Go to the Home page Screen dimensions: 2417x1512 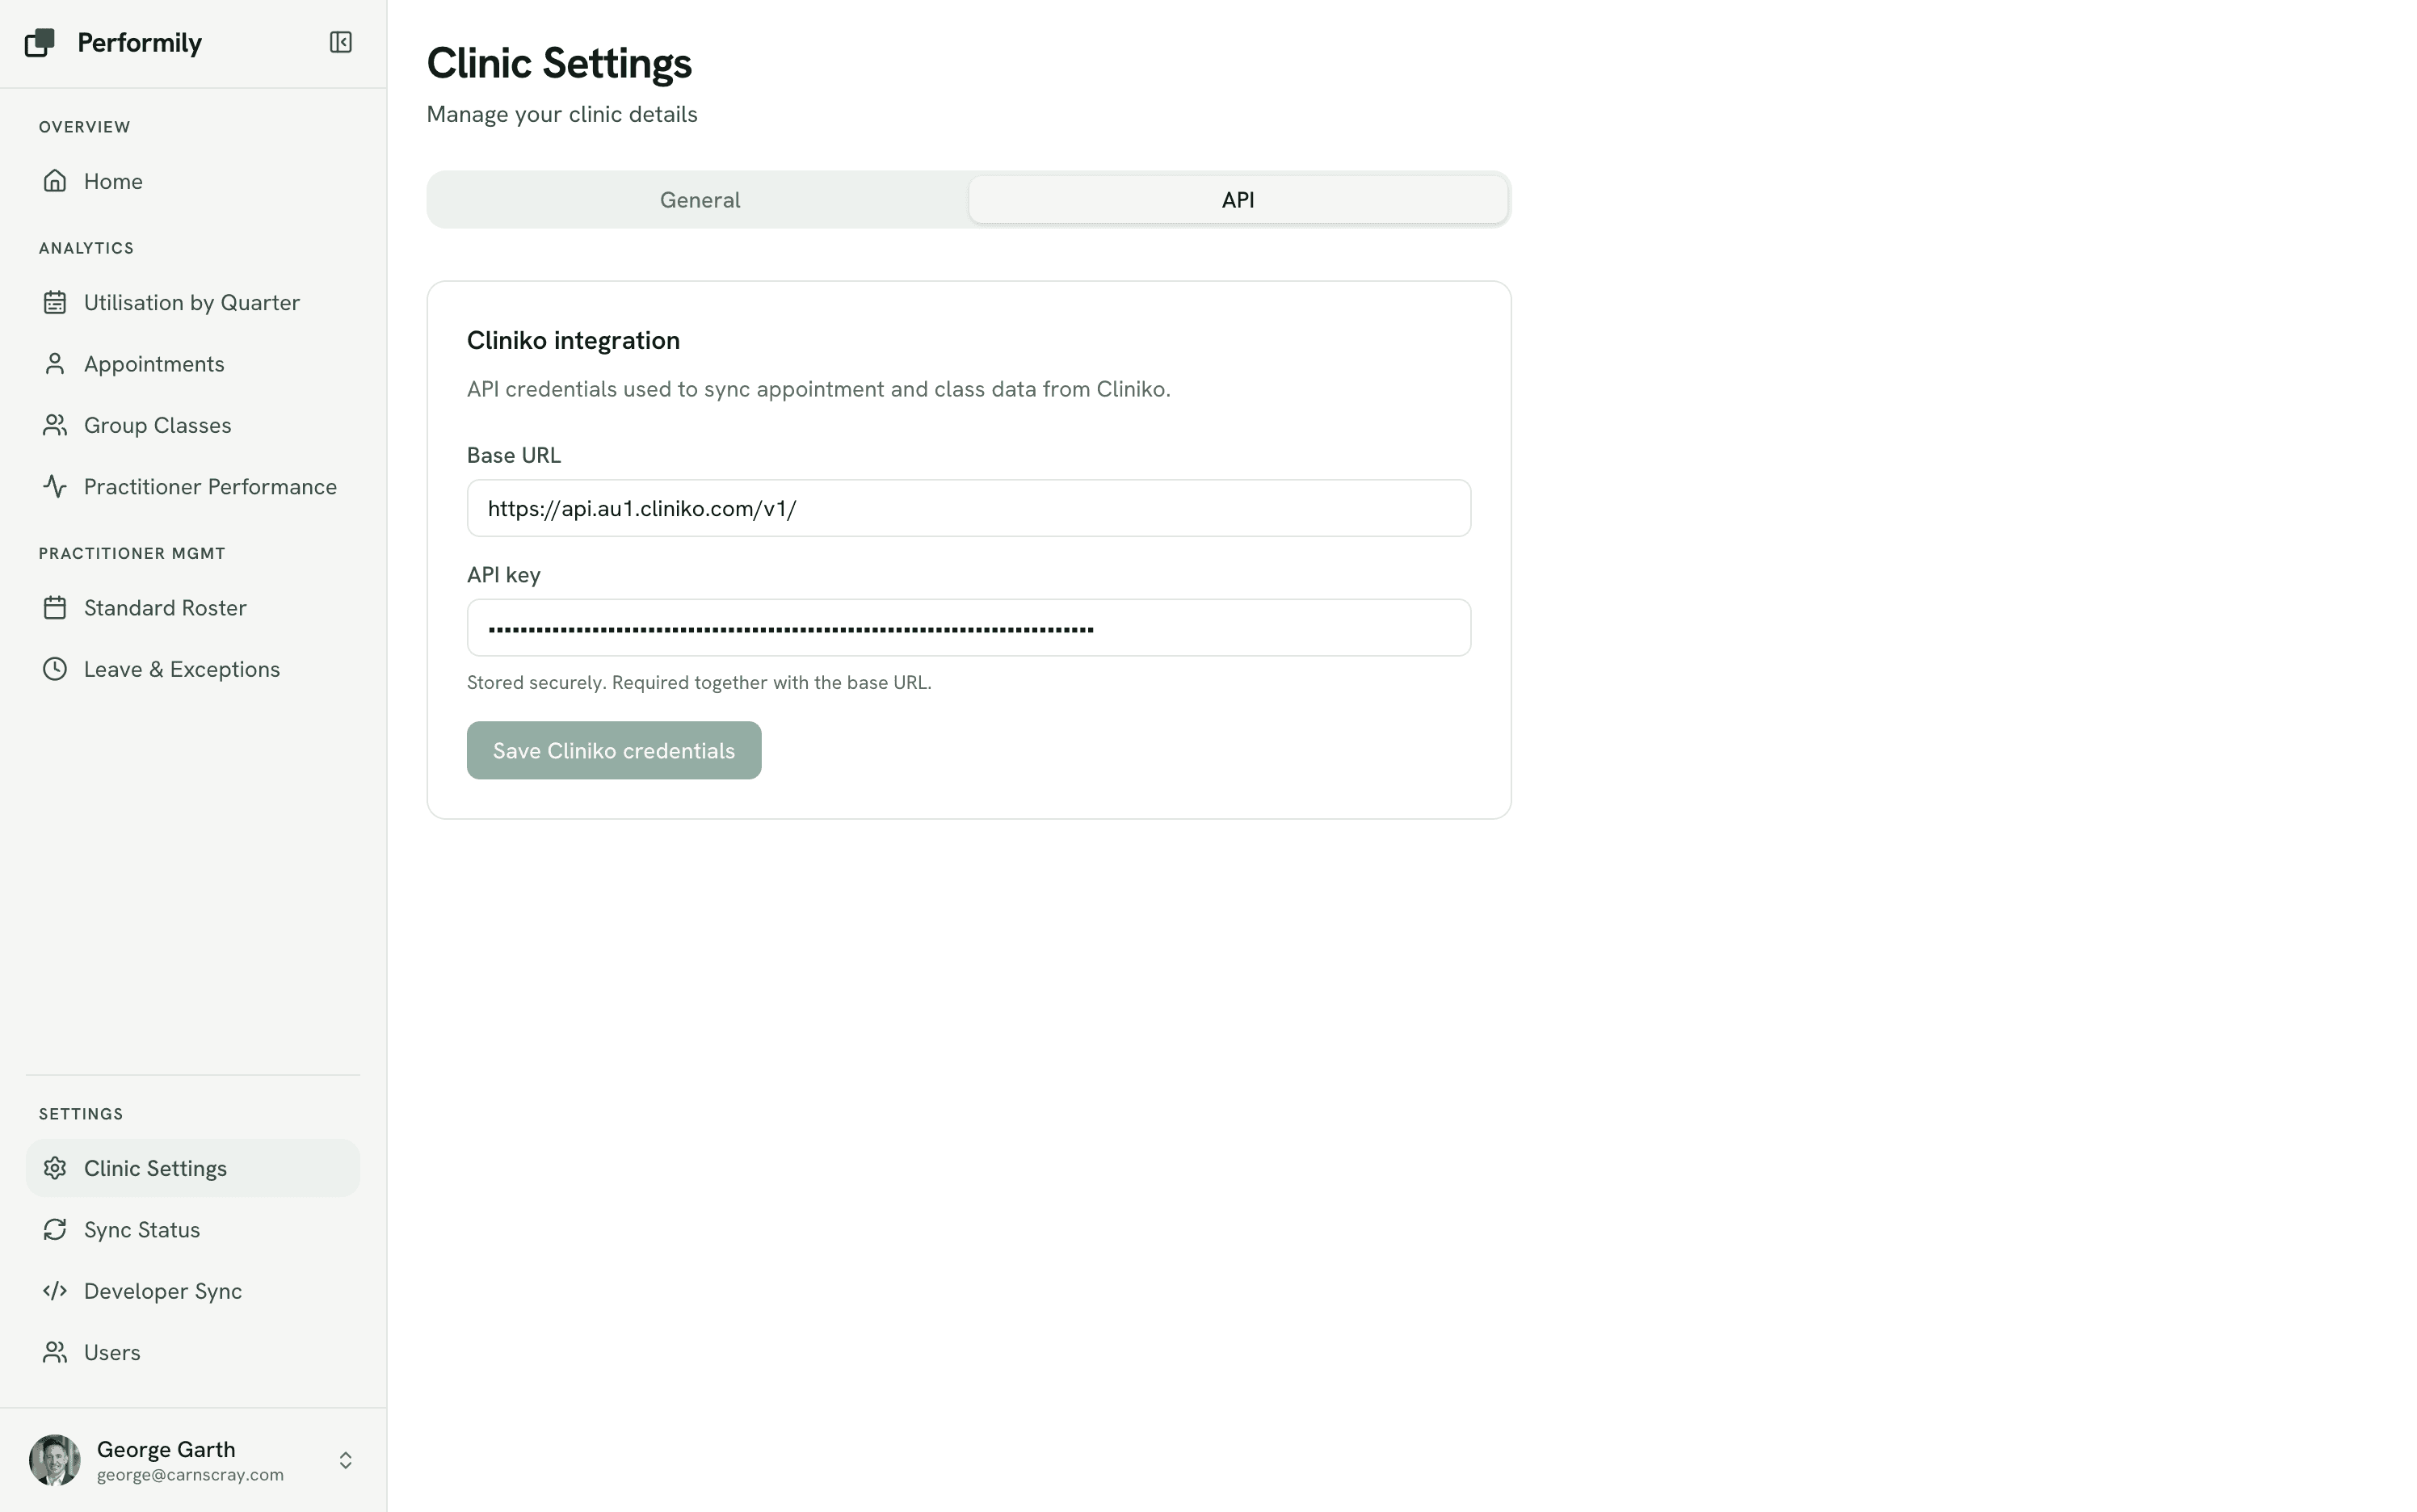(192, 181)
